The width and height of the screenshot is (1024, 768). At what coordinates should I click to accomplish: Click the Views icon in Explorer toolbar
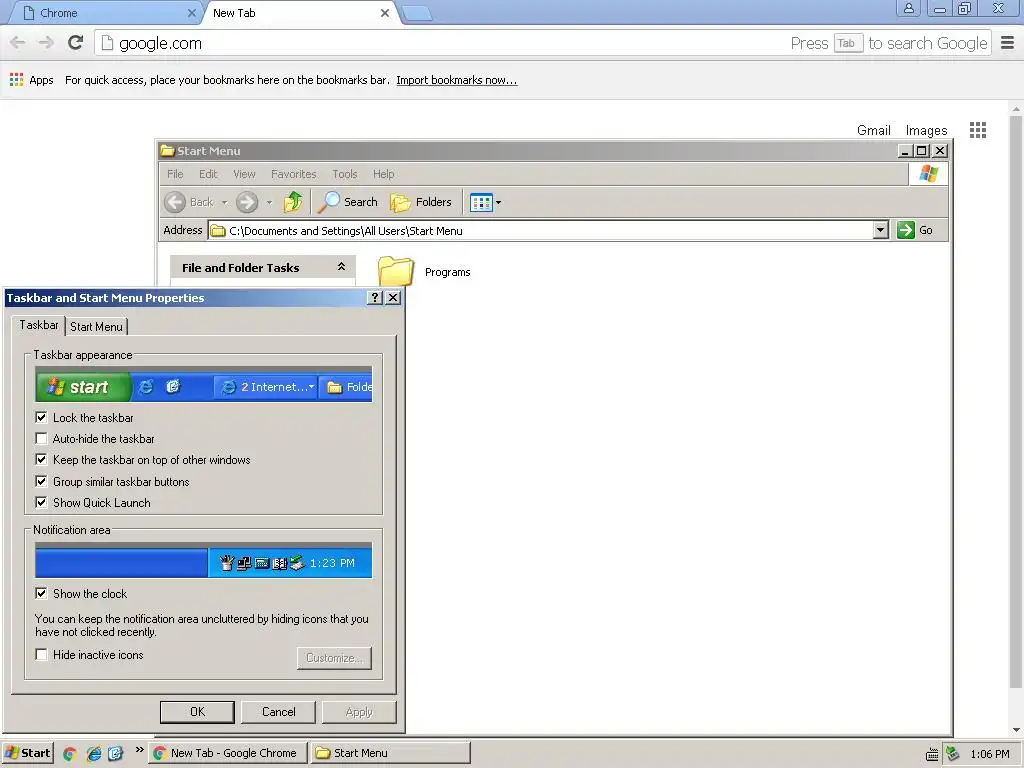[481, 202]
